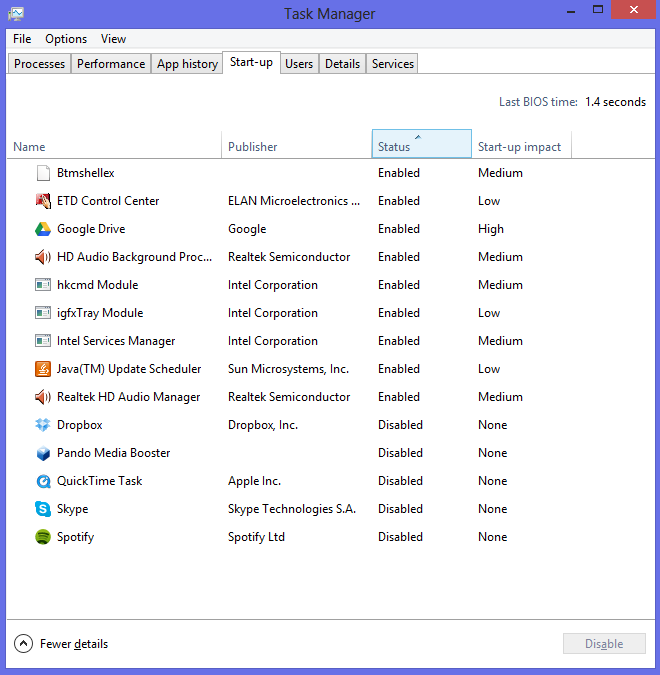Screen dimensions: 660x675
Task: Click the Realtek HD Audio Manager speaker icon
Action: pos(43,397)
